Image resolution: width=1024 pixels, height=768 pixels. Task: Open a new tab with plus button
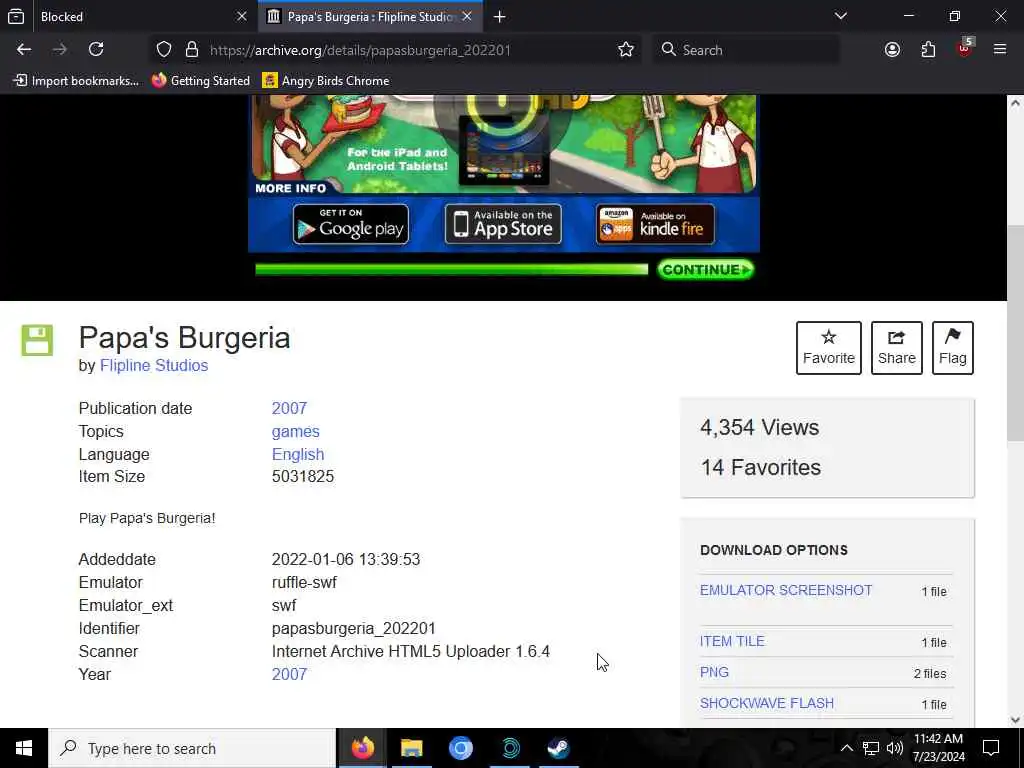coord(500,17)
